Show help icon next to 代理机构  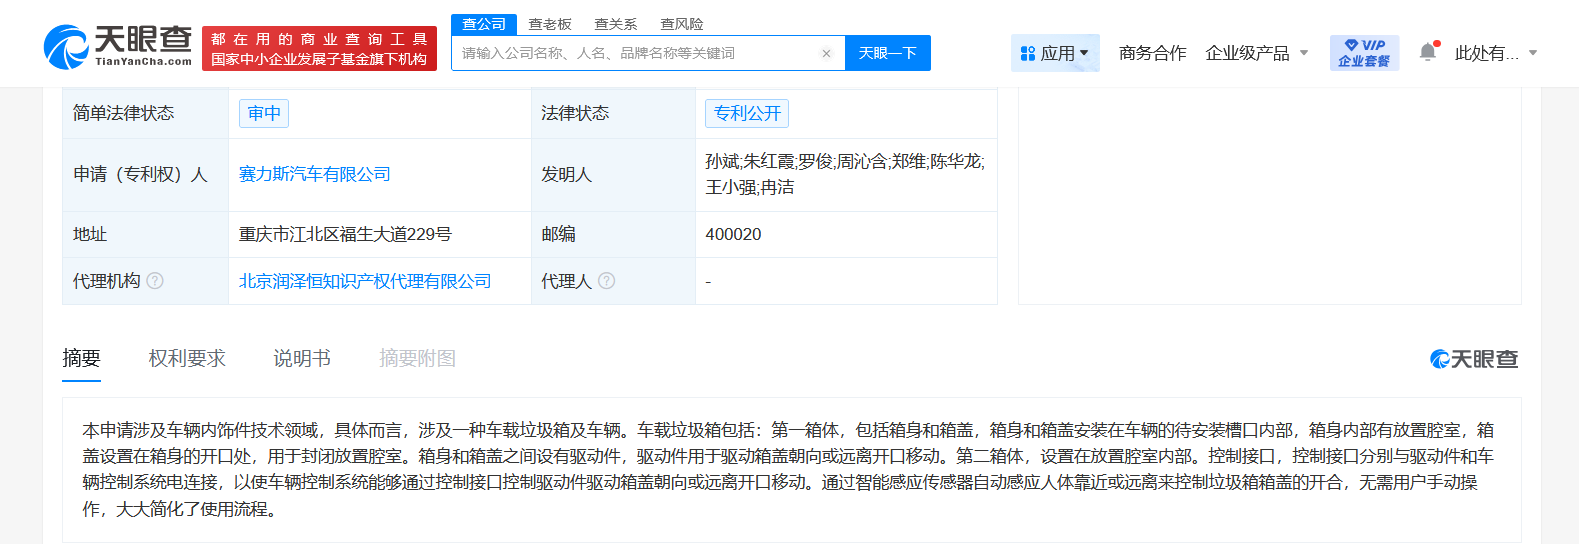point(155,281)
